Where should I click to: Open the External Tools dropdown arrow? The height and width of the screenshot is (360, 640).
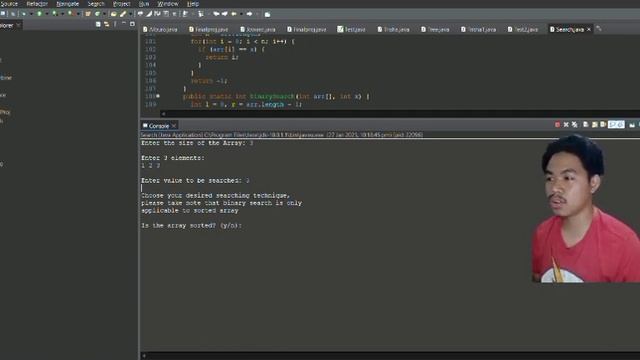coord(78,14)
